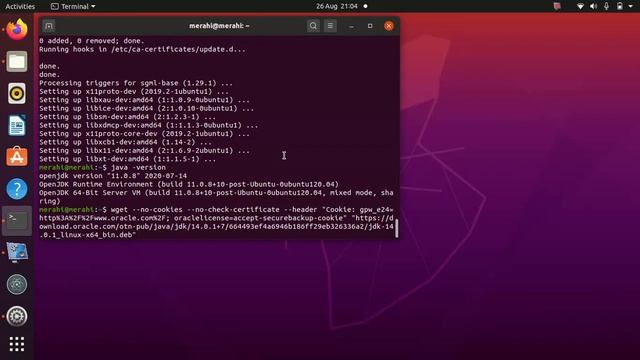The width and height of the screenshot is (640, 360).
Task: Click the volume icon in top bar
Action: [x=593, y=6]
